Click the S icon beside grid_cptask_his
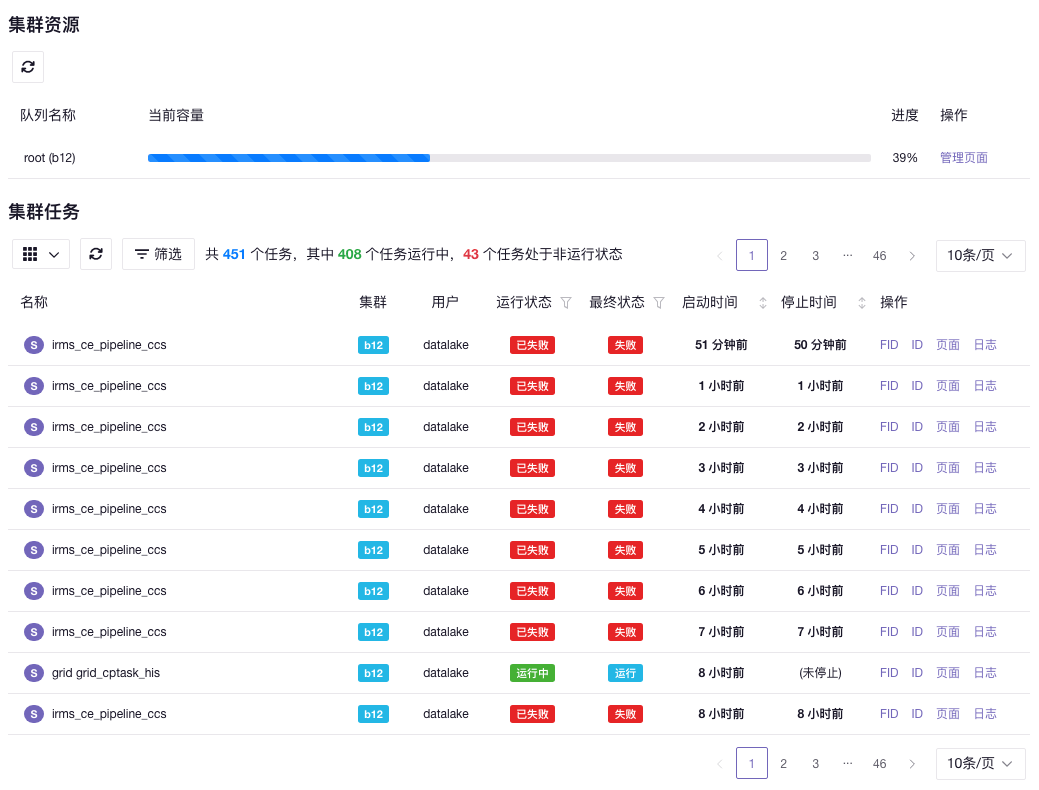Image resolution: width=1039 pixels, height=790 pixels. (34, 673)
